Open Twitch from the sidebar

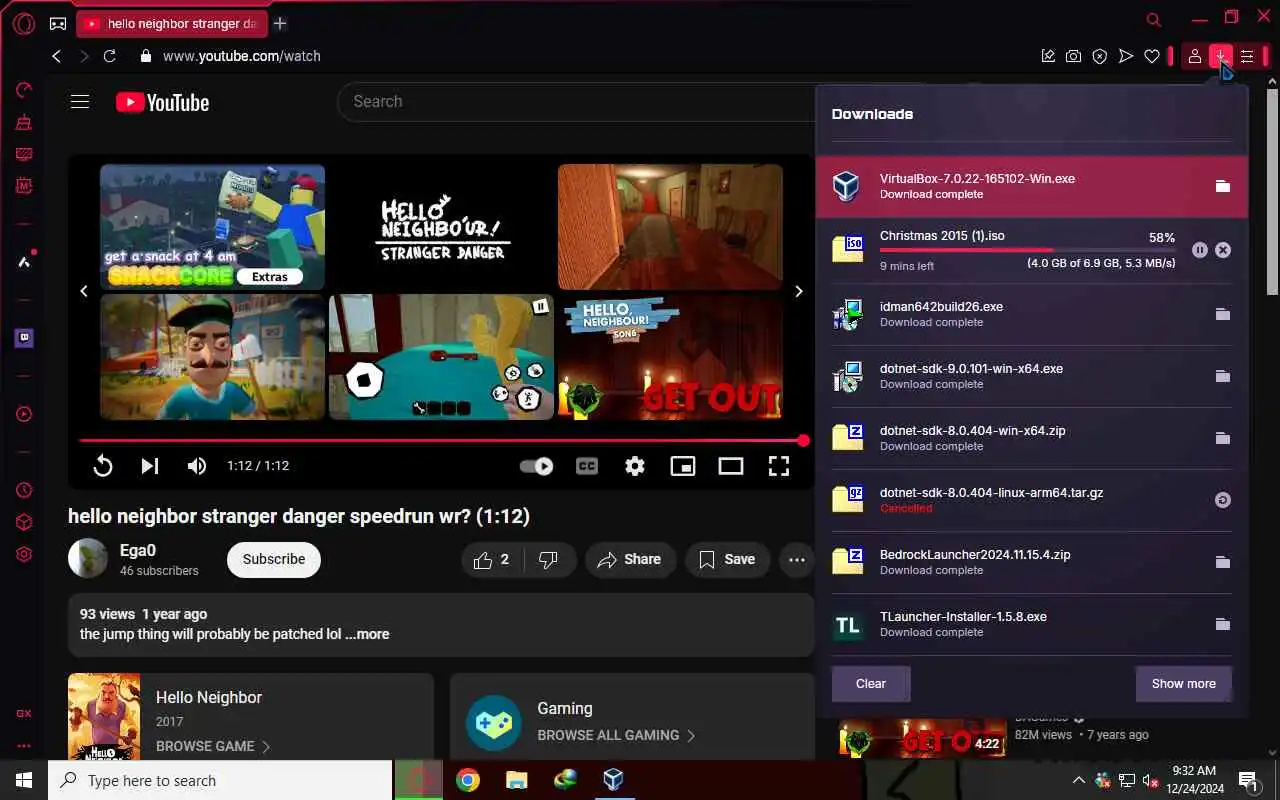[24, 338]
